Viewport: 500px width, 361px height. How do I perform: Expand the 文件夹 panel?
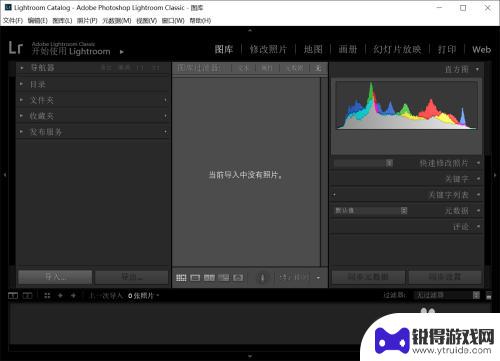22,100
